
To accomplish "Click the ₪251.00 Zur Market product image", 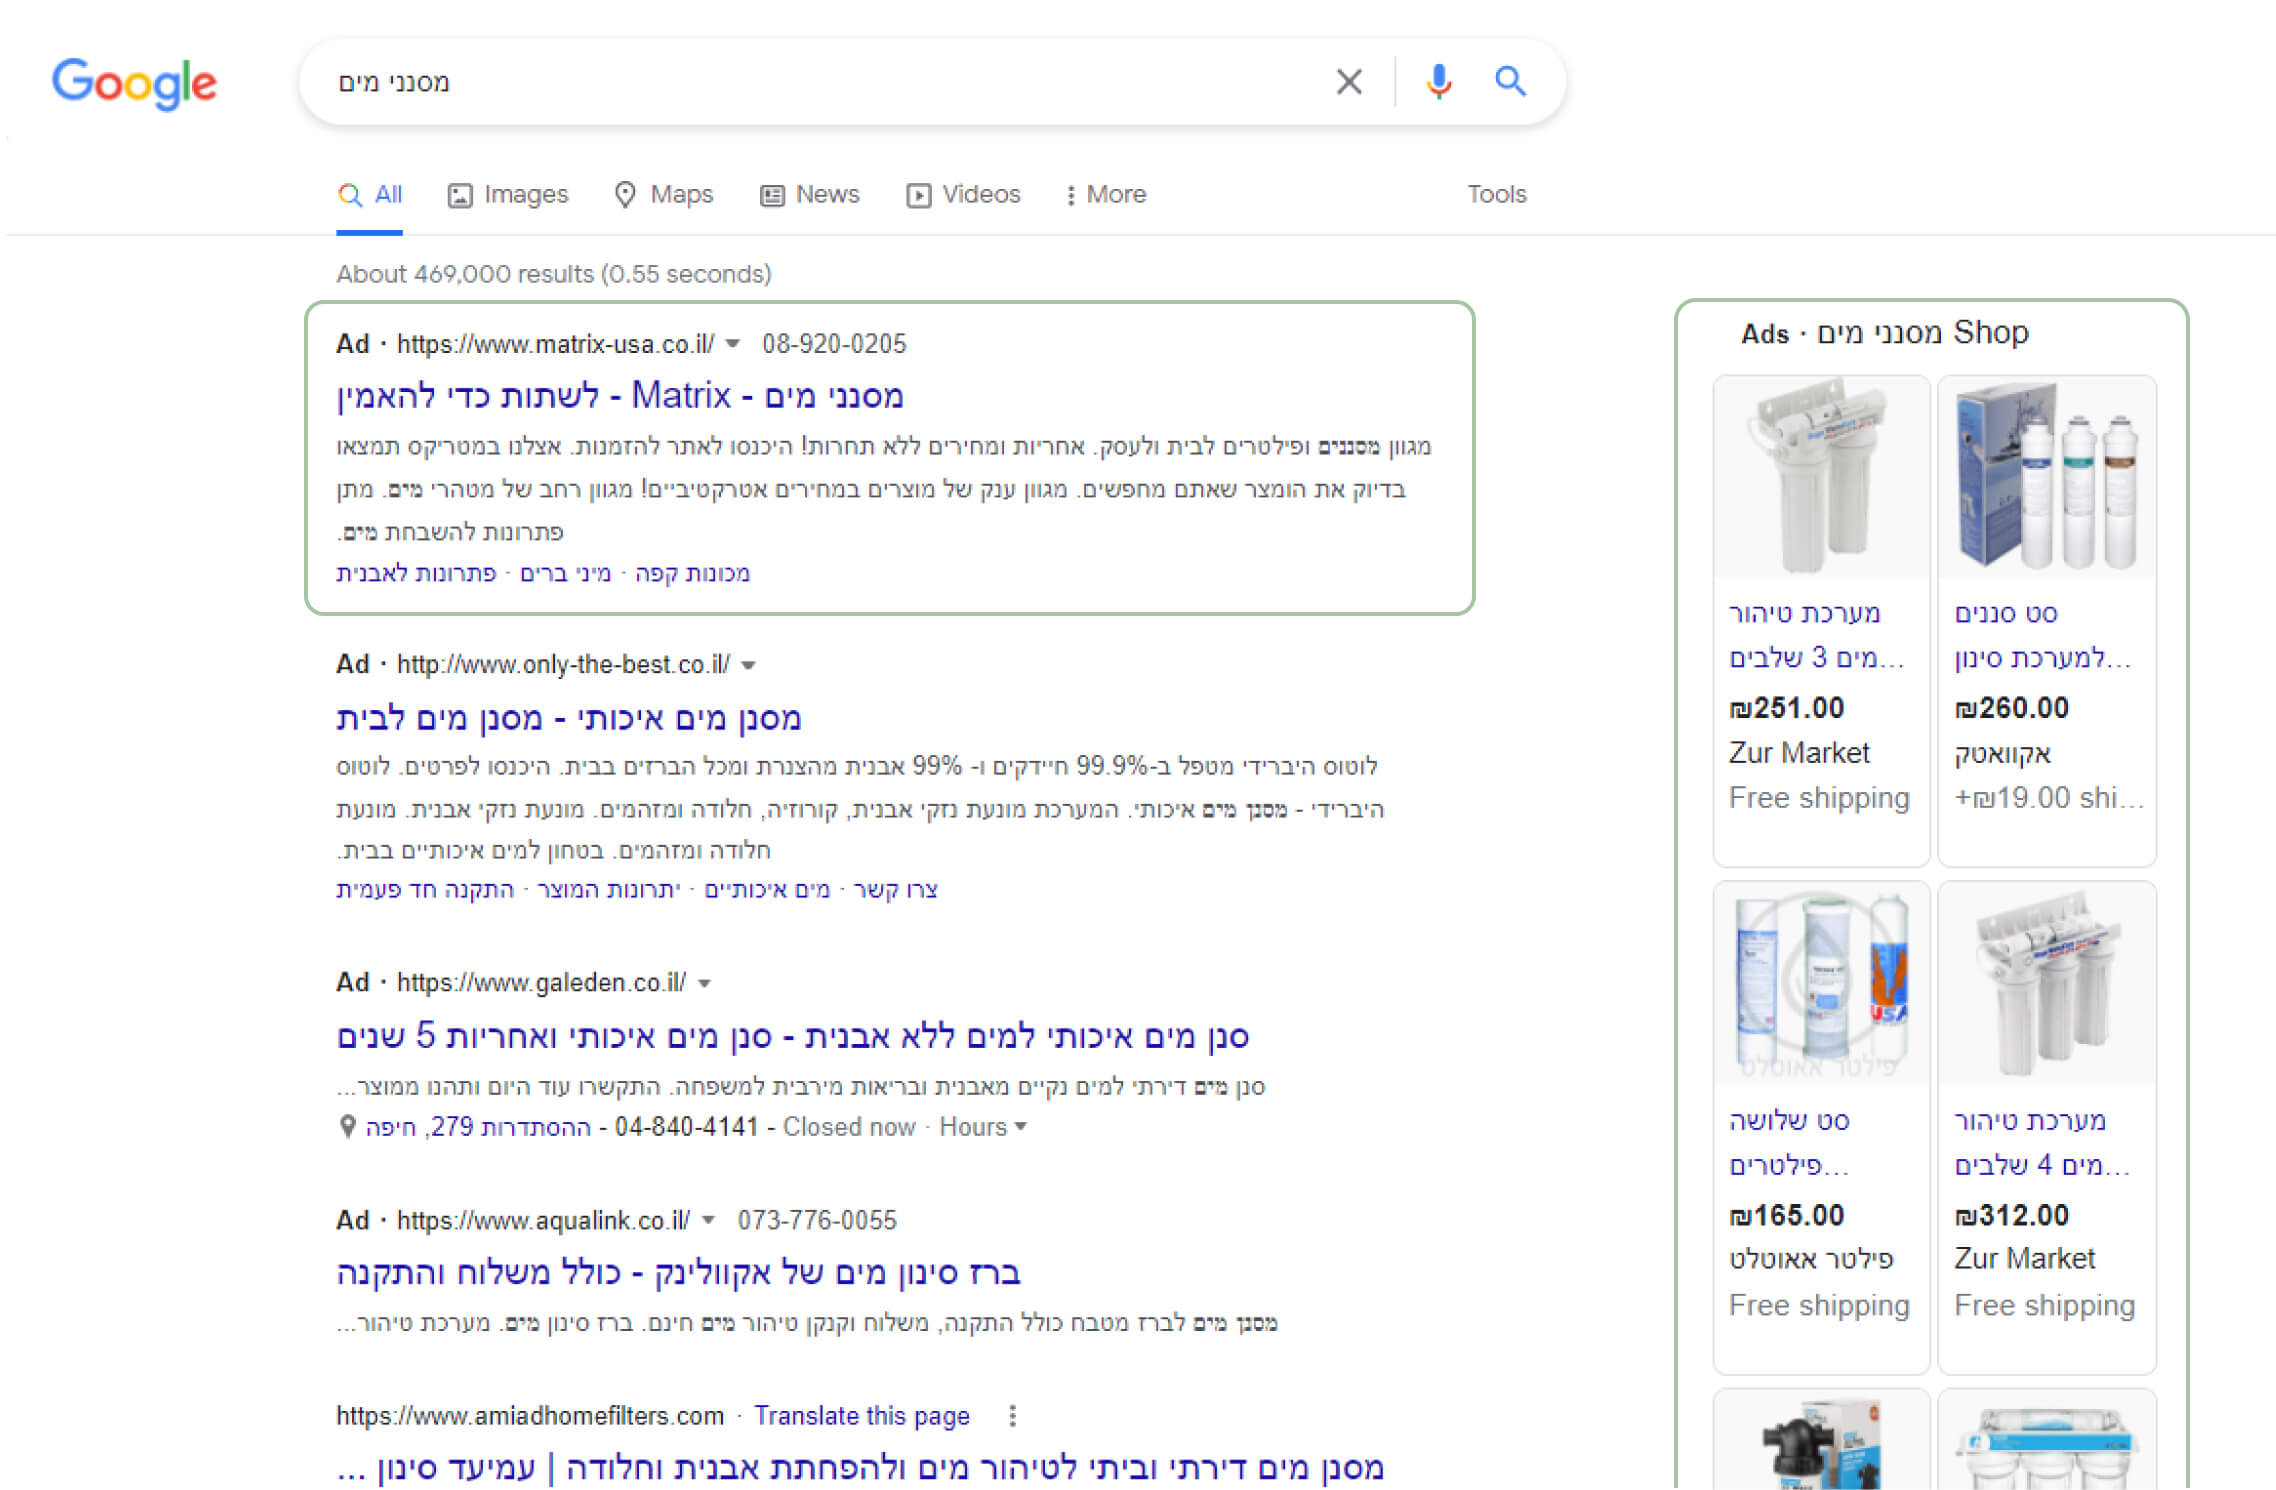I will pos(1820,478).
